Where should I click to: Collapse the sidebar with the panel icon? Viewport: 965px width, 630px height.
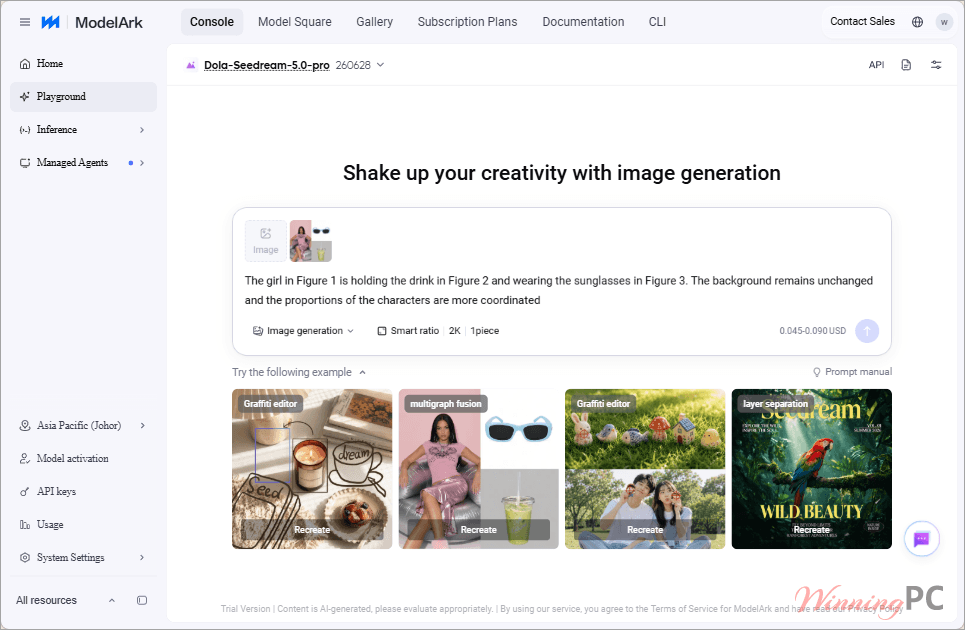pyautogui.click(x=142, y=600)
